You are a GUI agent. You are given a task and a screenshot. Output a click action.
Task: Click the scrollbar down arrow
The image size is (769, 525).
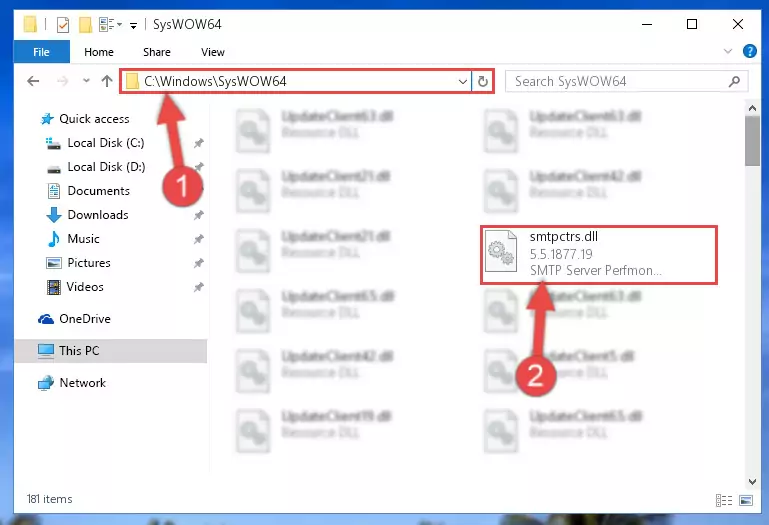[x=752, y=482]
